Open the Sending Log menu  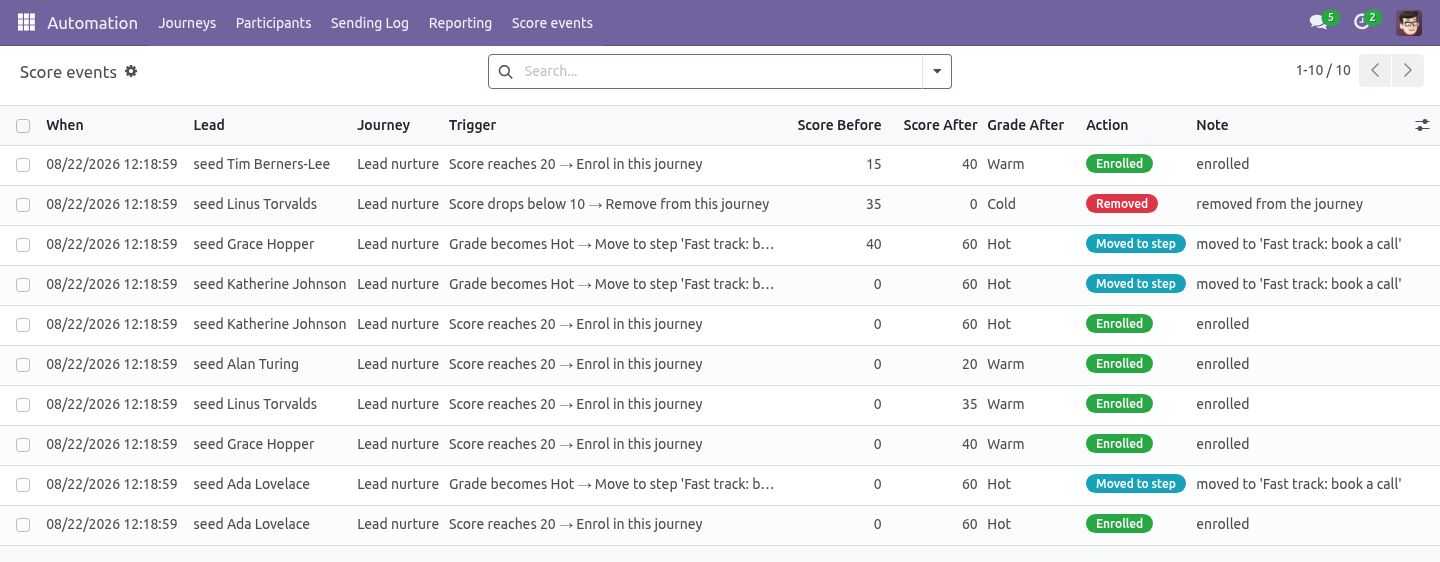370,22
